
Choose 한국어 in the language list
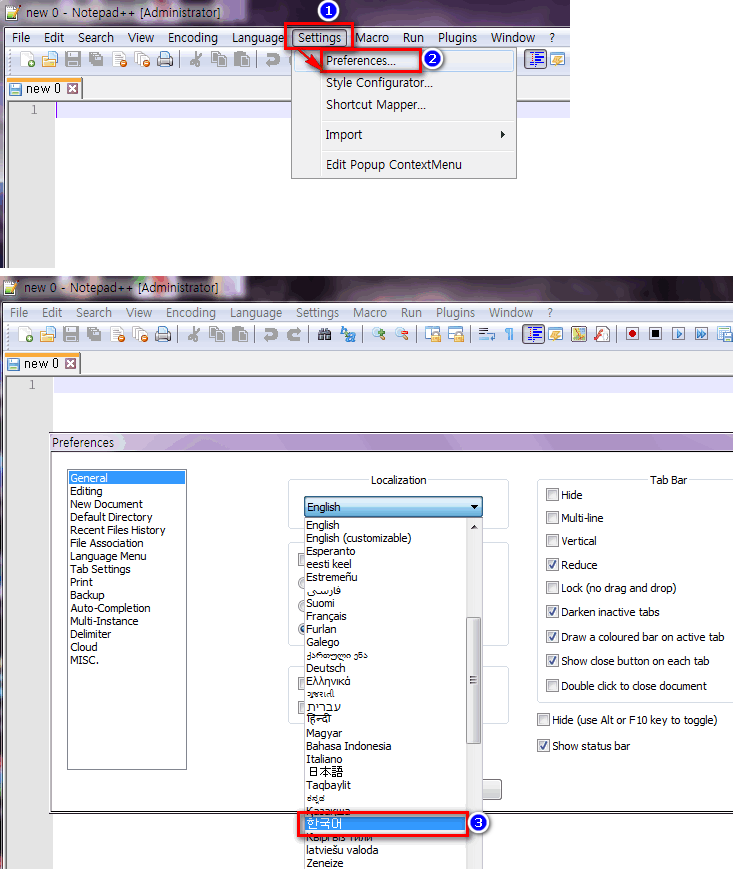[385, 824]
